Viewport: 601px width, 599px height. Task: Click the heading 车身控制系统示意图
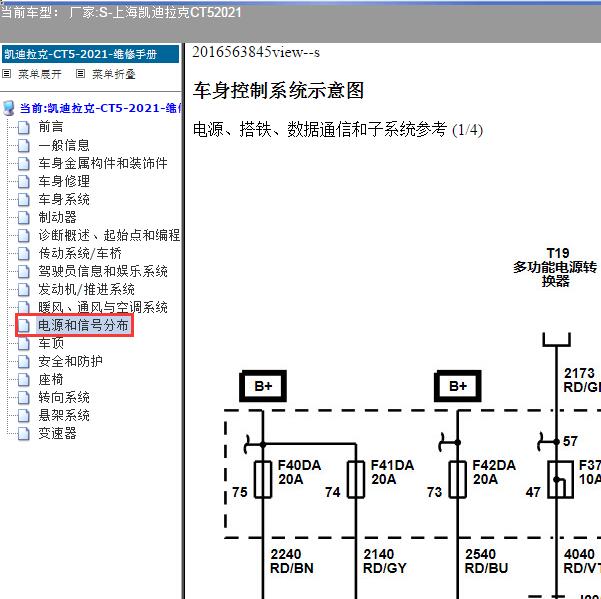click(278, 91)
